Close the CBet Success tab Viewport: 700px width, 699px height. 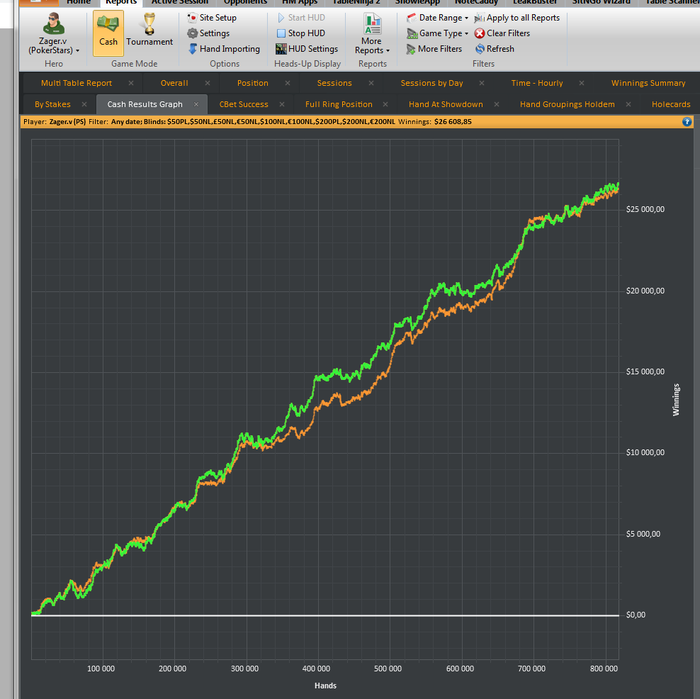[282, 104]
